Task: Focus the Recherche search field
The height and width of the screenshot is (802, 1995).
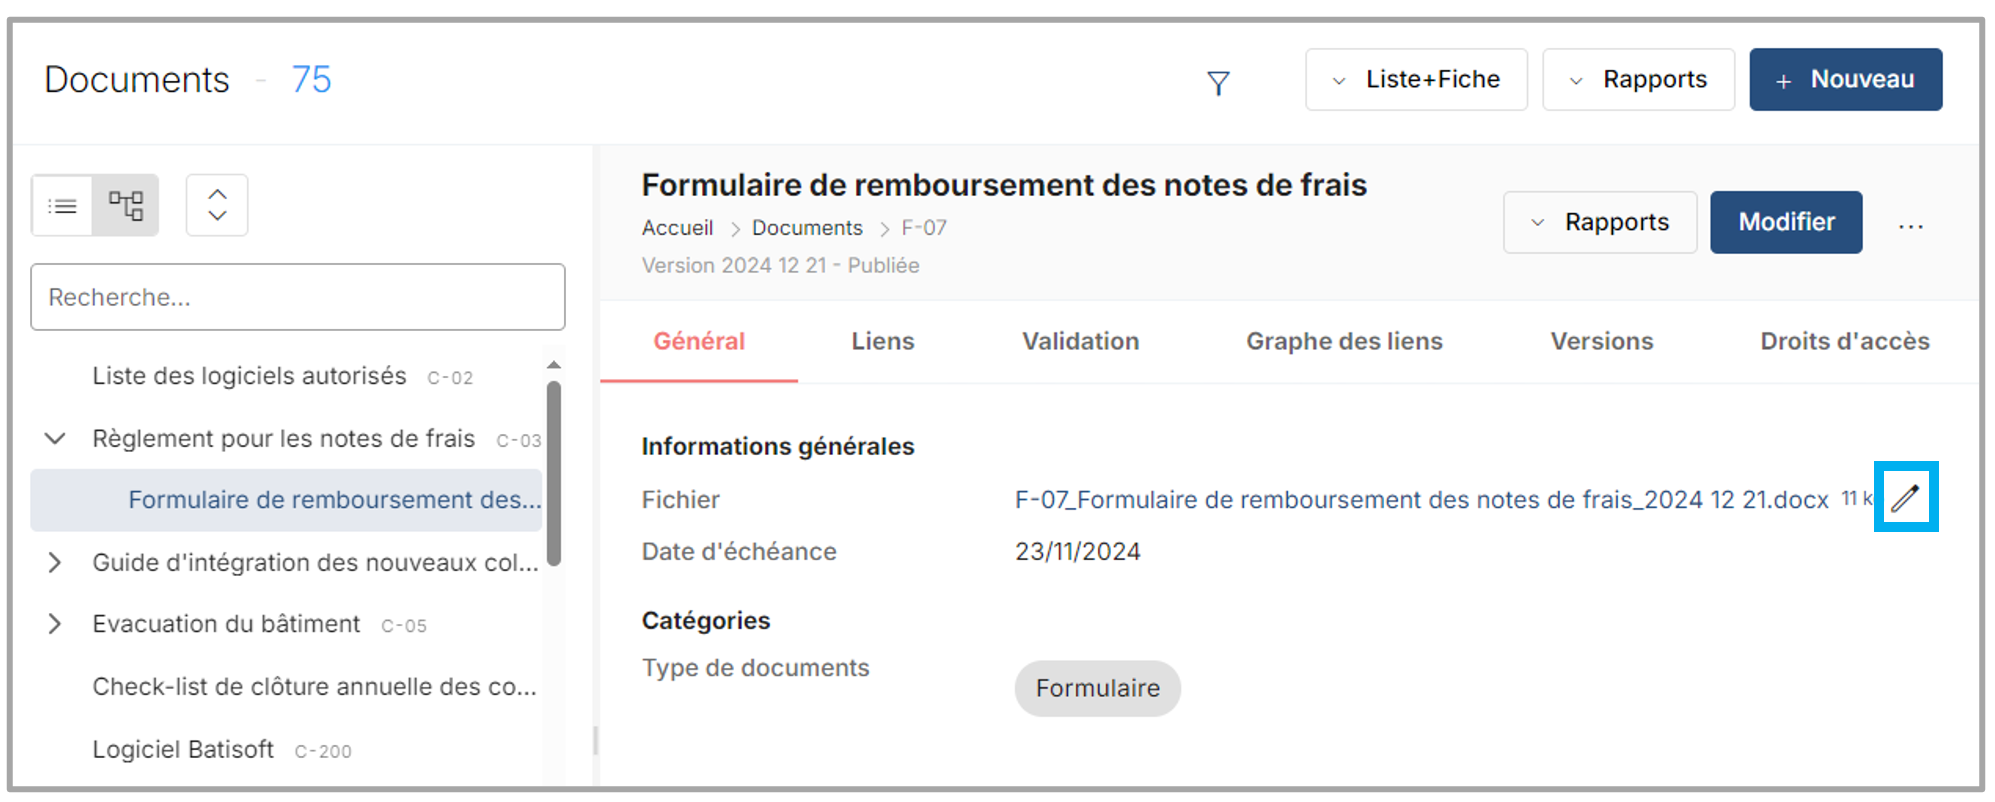Action: (297, 297)
